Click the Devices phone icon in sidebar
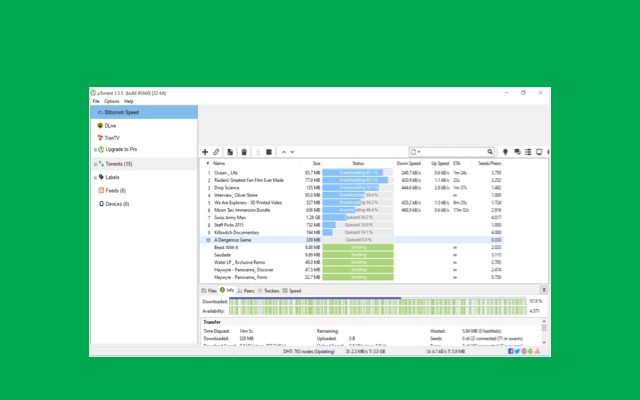The image size is (640, 400). [101, 204]
